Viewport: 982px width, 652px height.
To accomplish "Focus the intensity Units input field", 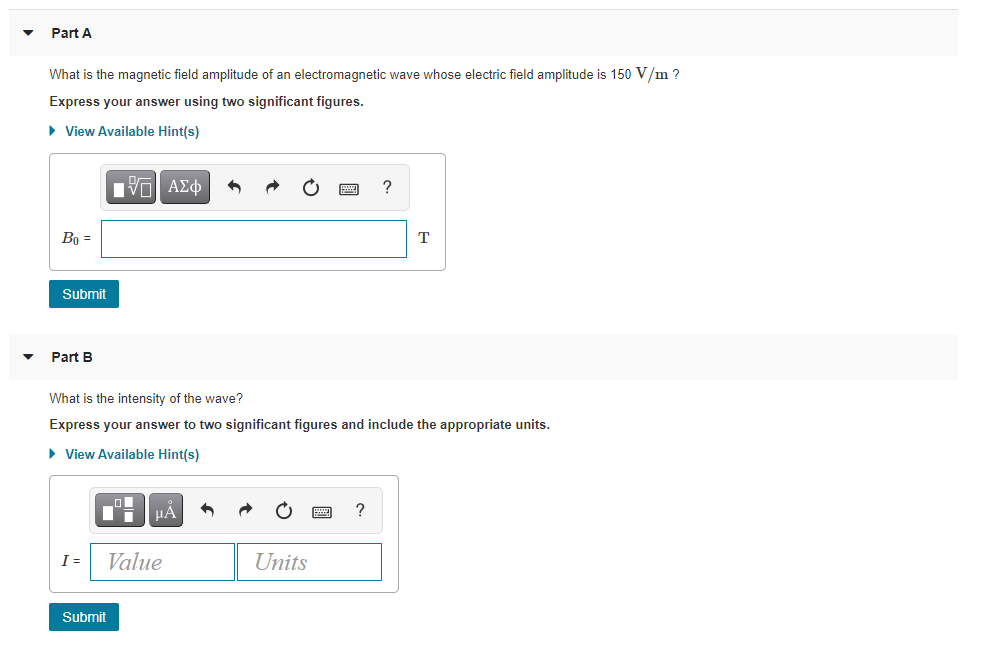I will (x=309, y=562).
